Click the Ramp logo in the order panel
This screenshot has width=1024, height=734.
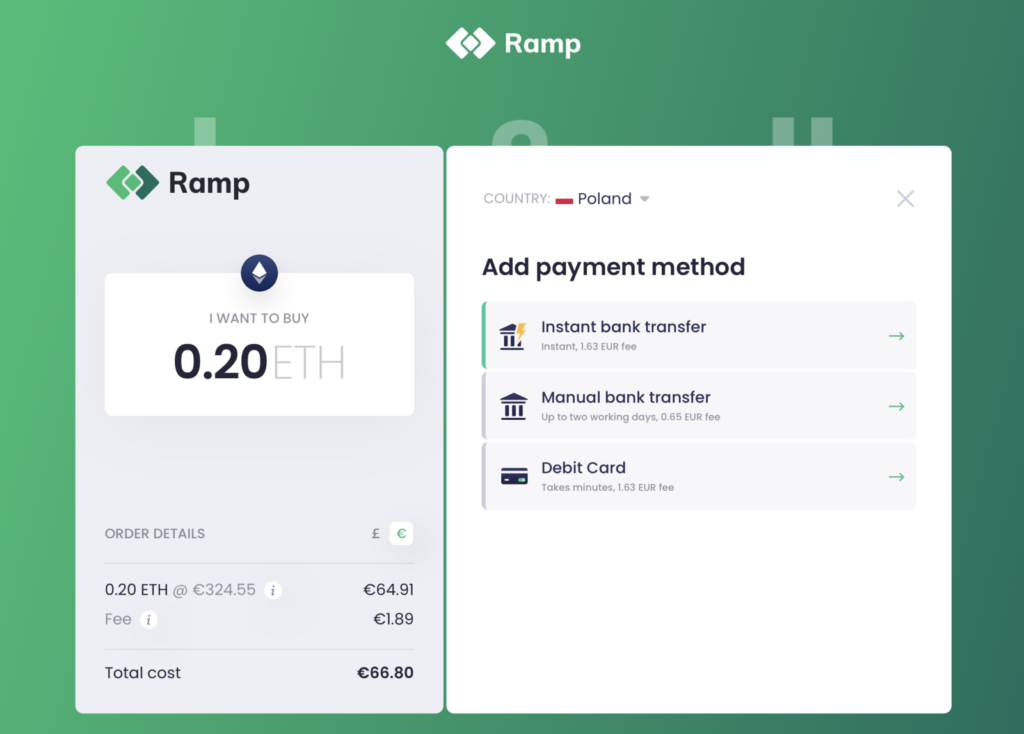[178, 182]
